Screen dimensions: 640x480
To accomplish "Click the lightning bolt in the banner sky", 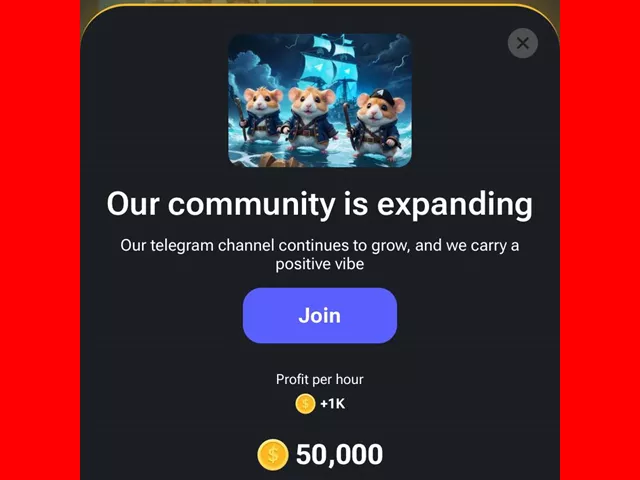I will [x=400, y=59].
